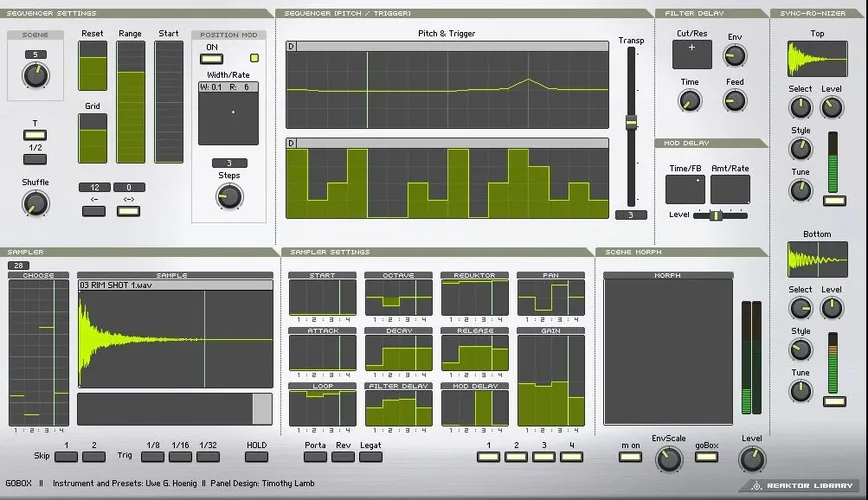Select Trig 1/32 button
Image resolution: width=868 pixels, height=500 pixels.
(x=208, y=457)
